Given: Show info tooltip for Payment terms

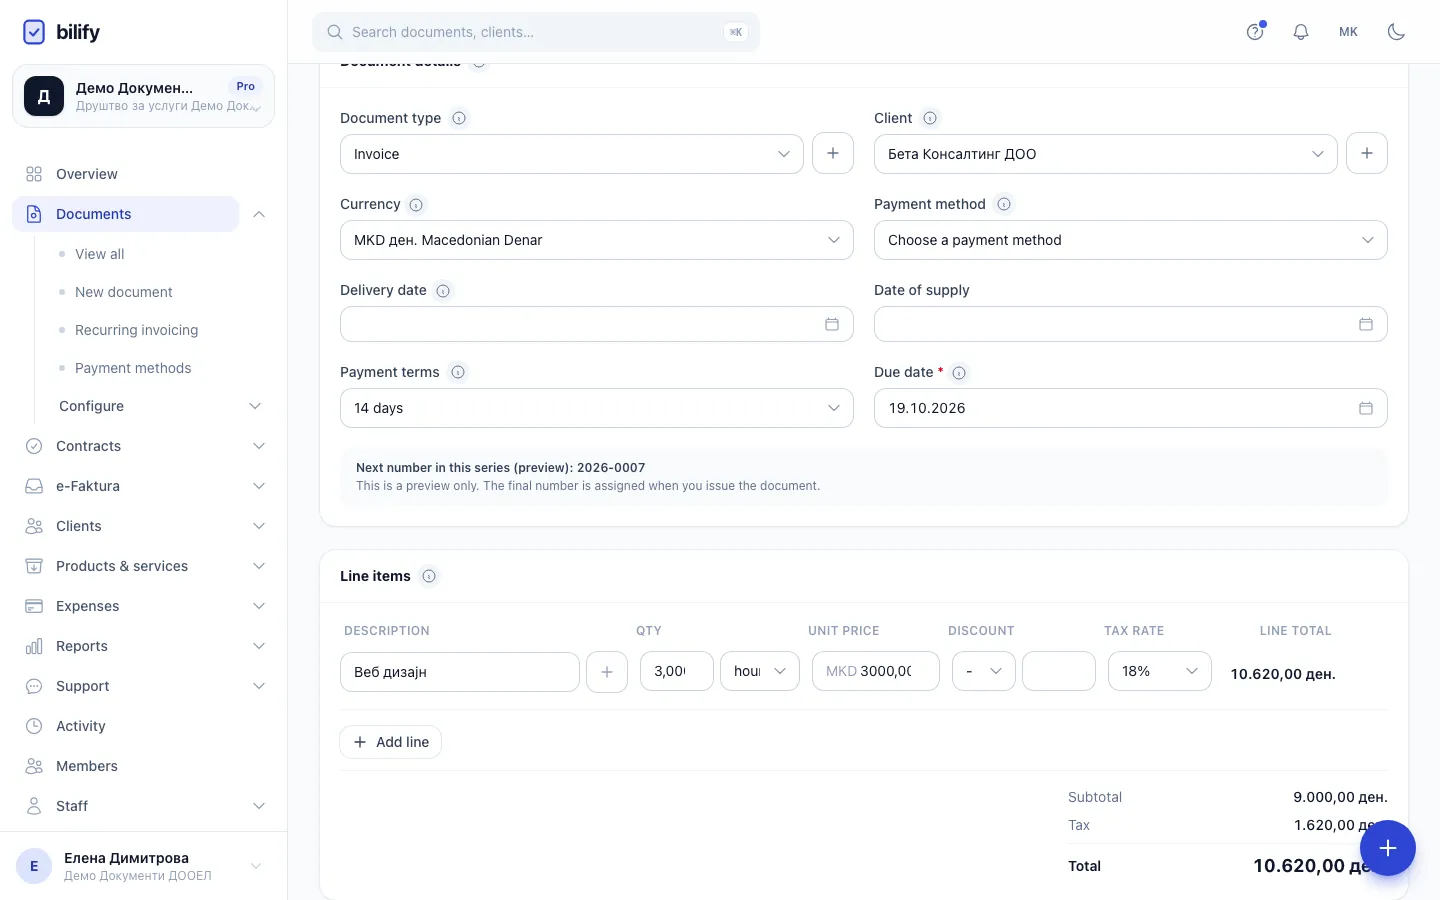Looking at the screenshot, I should coord(458,372).
